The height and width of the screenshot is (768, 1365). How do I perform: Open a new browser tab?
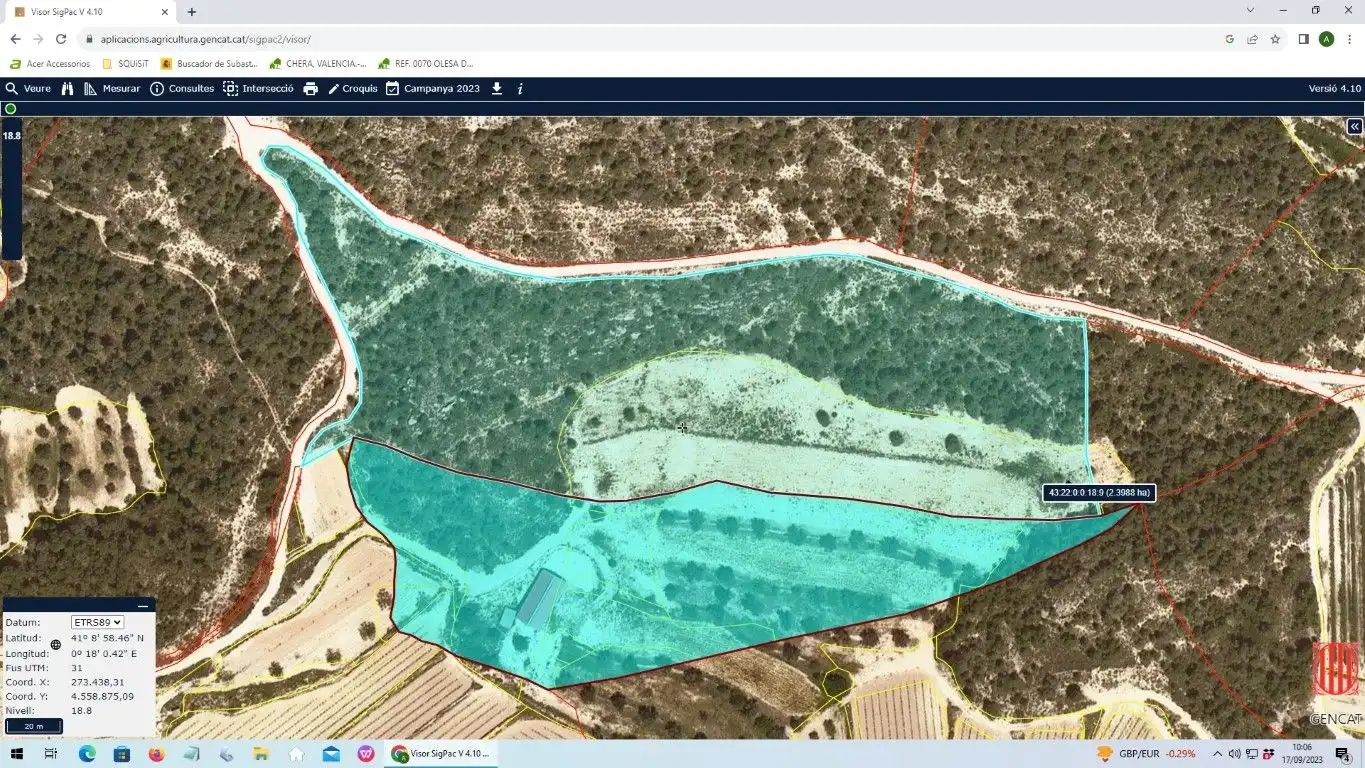click(191, 12)
